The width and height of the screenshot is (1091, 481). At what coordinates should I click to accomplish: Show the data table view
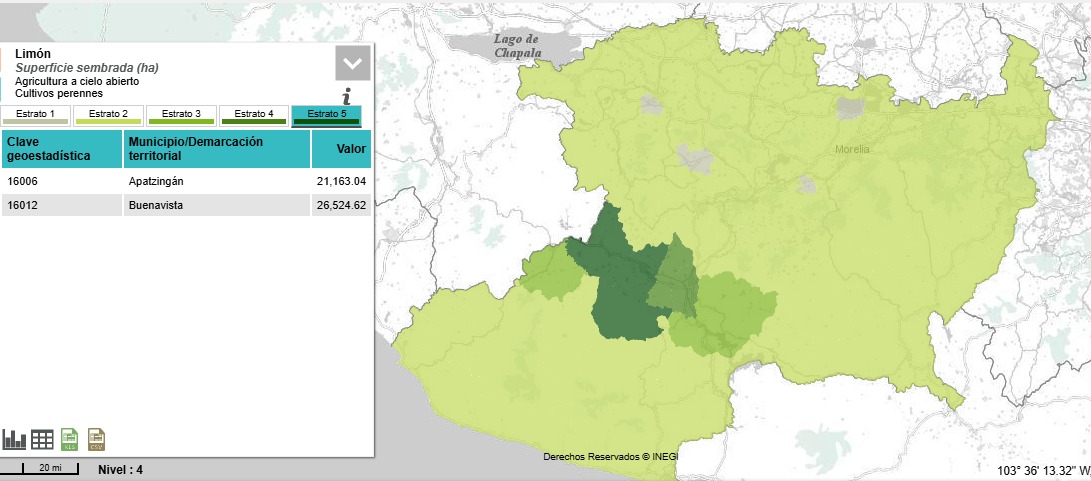pyautogui.click(x=42, y=439)
